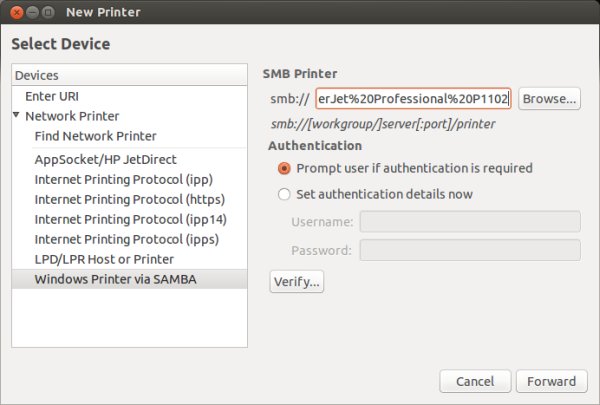The height and width of the screenshot is (405, 600).
Task: Select Prompt user if authentication is required
Action: 285,168
